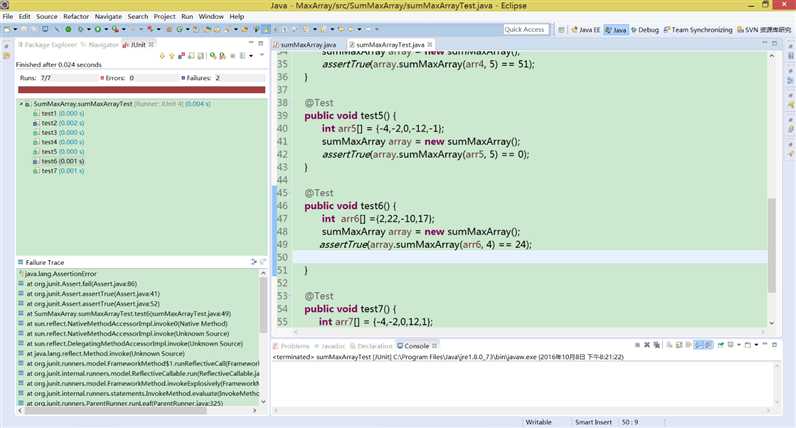The height and width of the screenshot is (428, 796).
Task: Click the Clear Console icon
Action: 669,345
